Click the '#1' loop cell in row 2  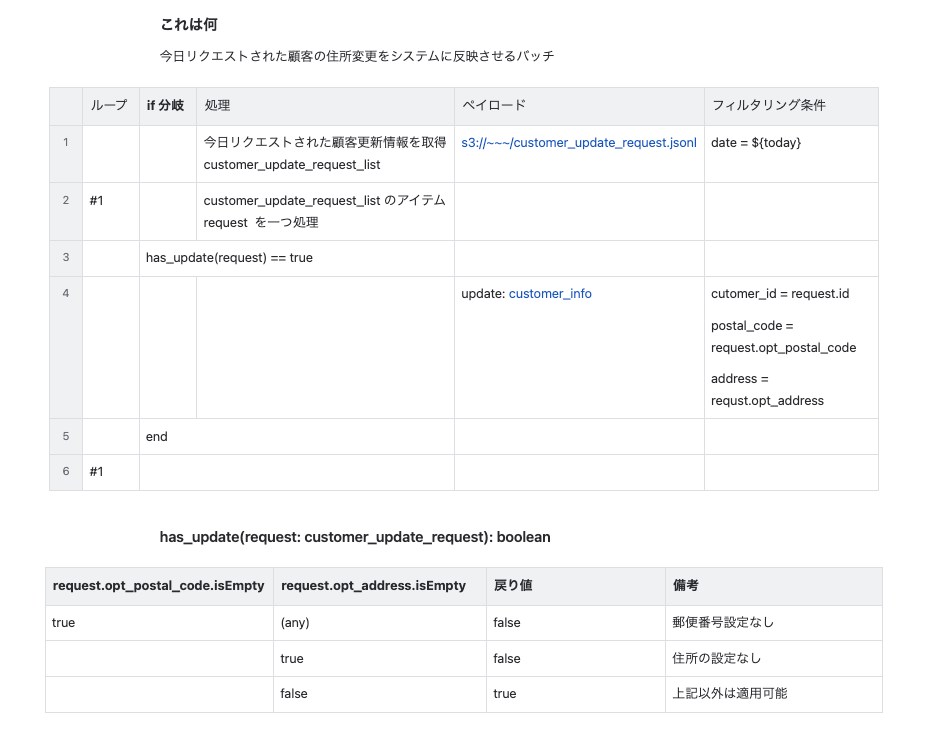(x=111, y=211)
